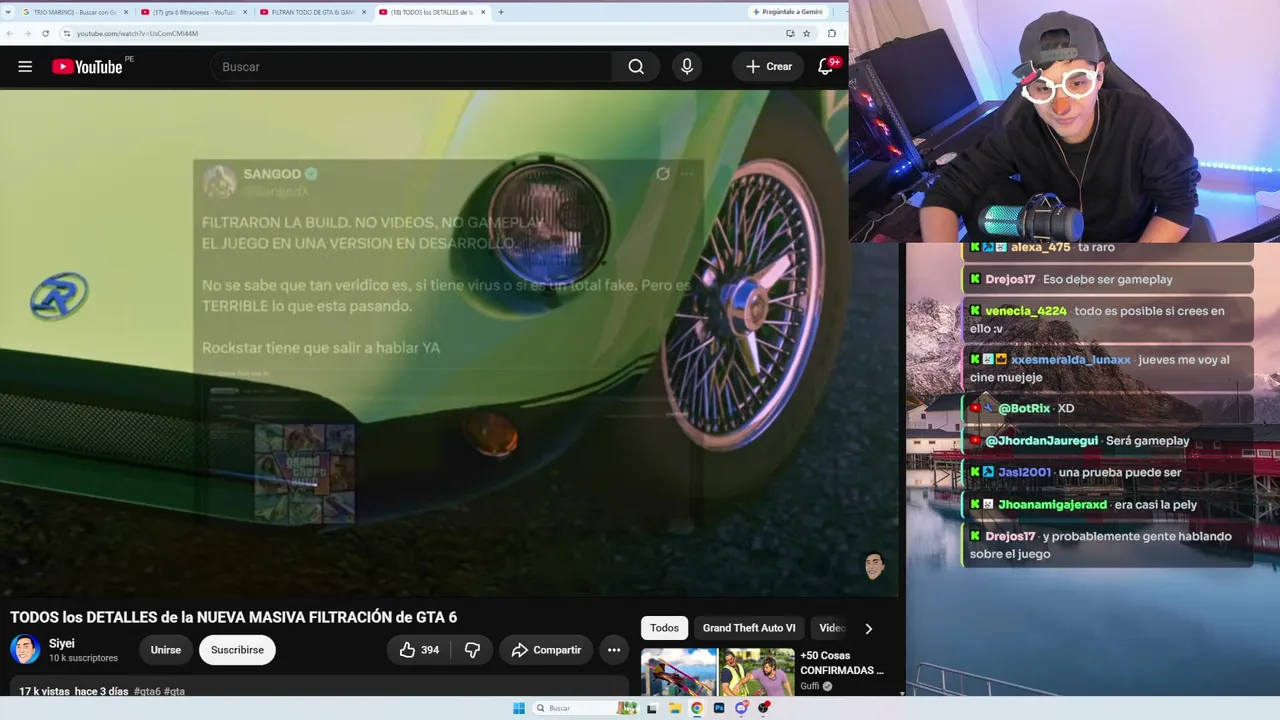Click the Crear button
The image size is (1280, 720).
(x=768, y=67)
